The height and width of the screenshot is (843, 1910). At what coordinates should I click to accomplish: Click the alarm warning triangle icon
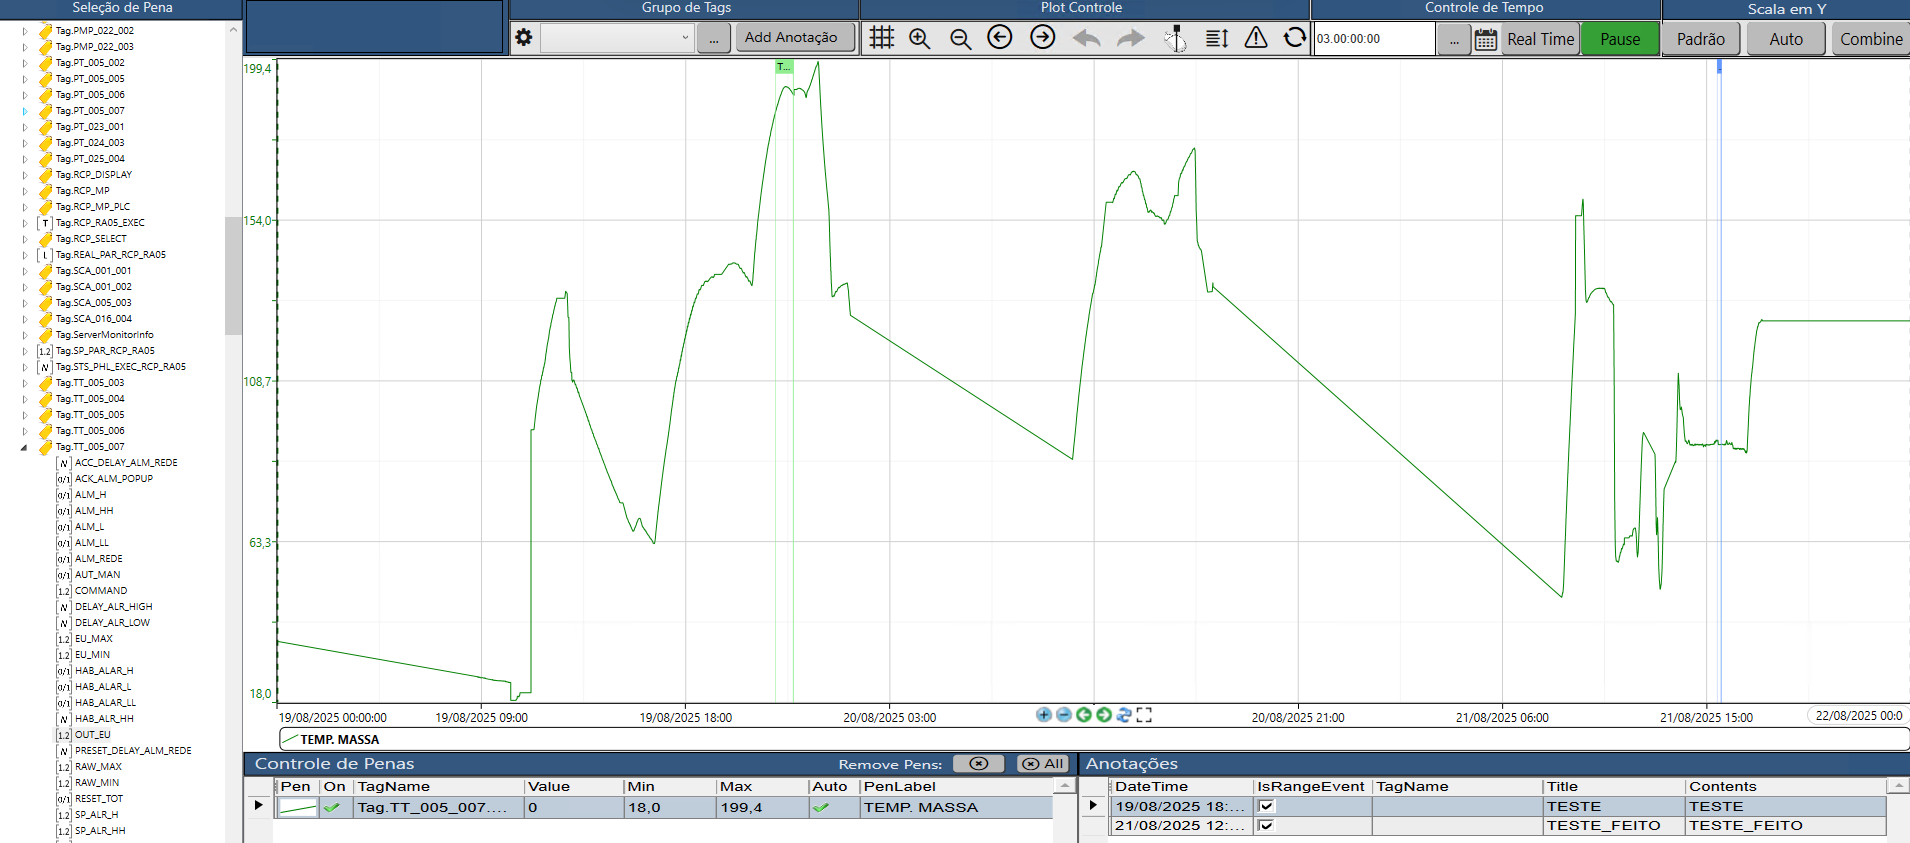pyautogui.click(x=1256, y=38)
